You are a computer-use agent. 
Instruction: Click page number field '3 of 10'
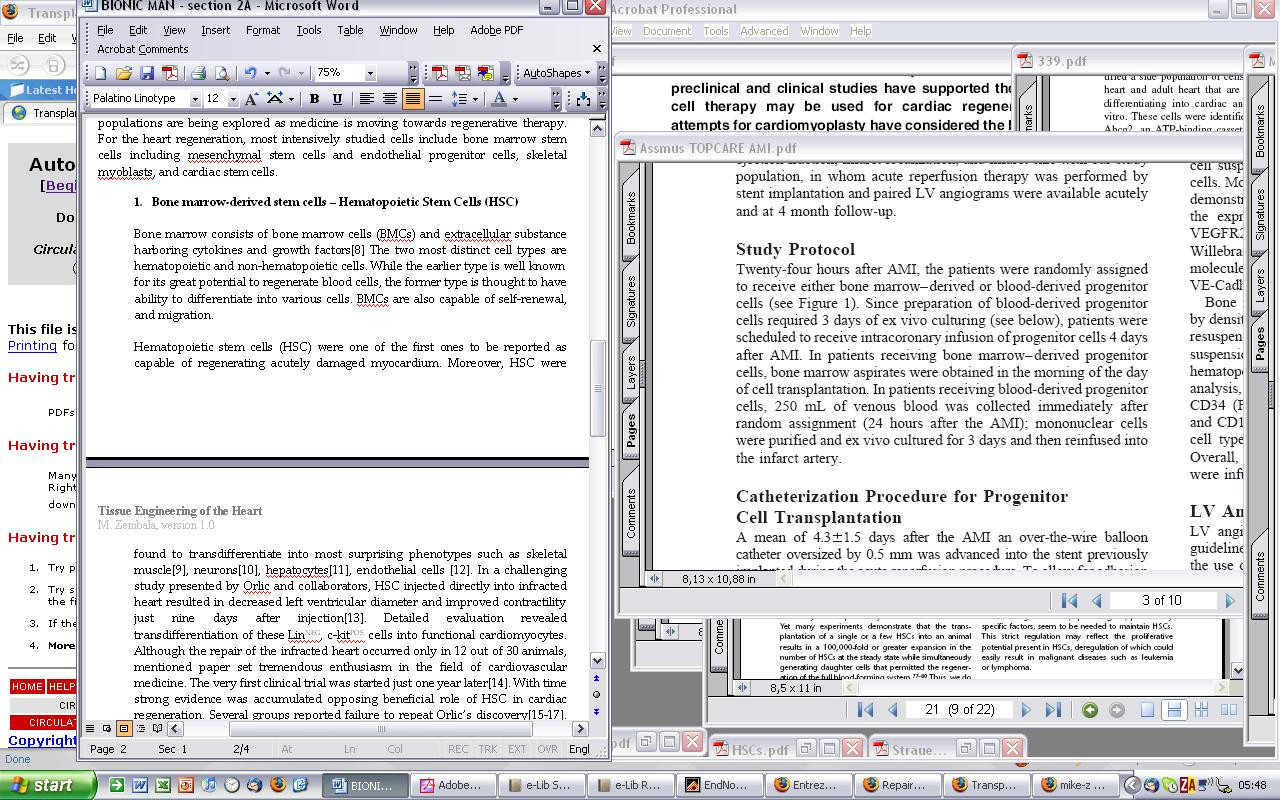(x=1161, y=600)
